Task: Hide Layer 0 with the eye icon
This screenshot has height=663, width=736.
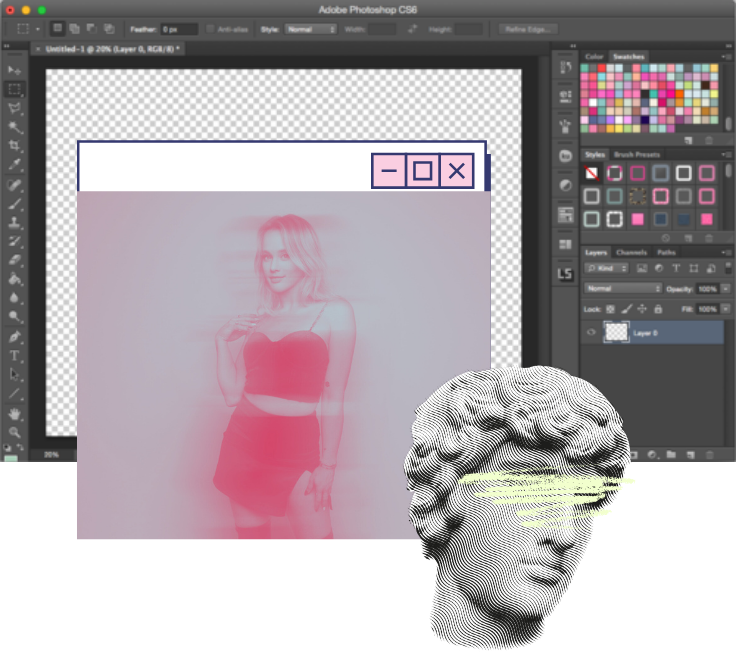Action: [x=591, y=333]
